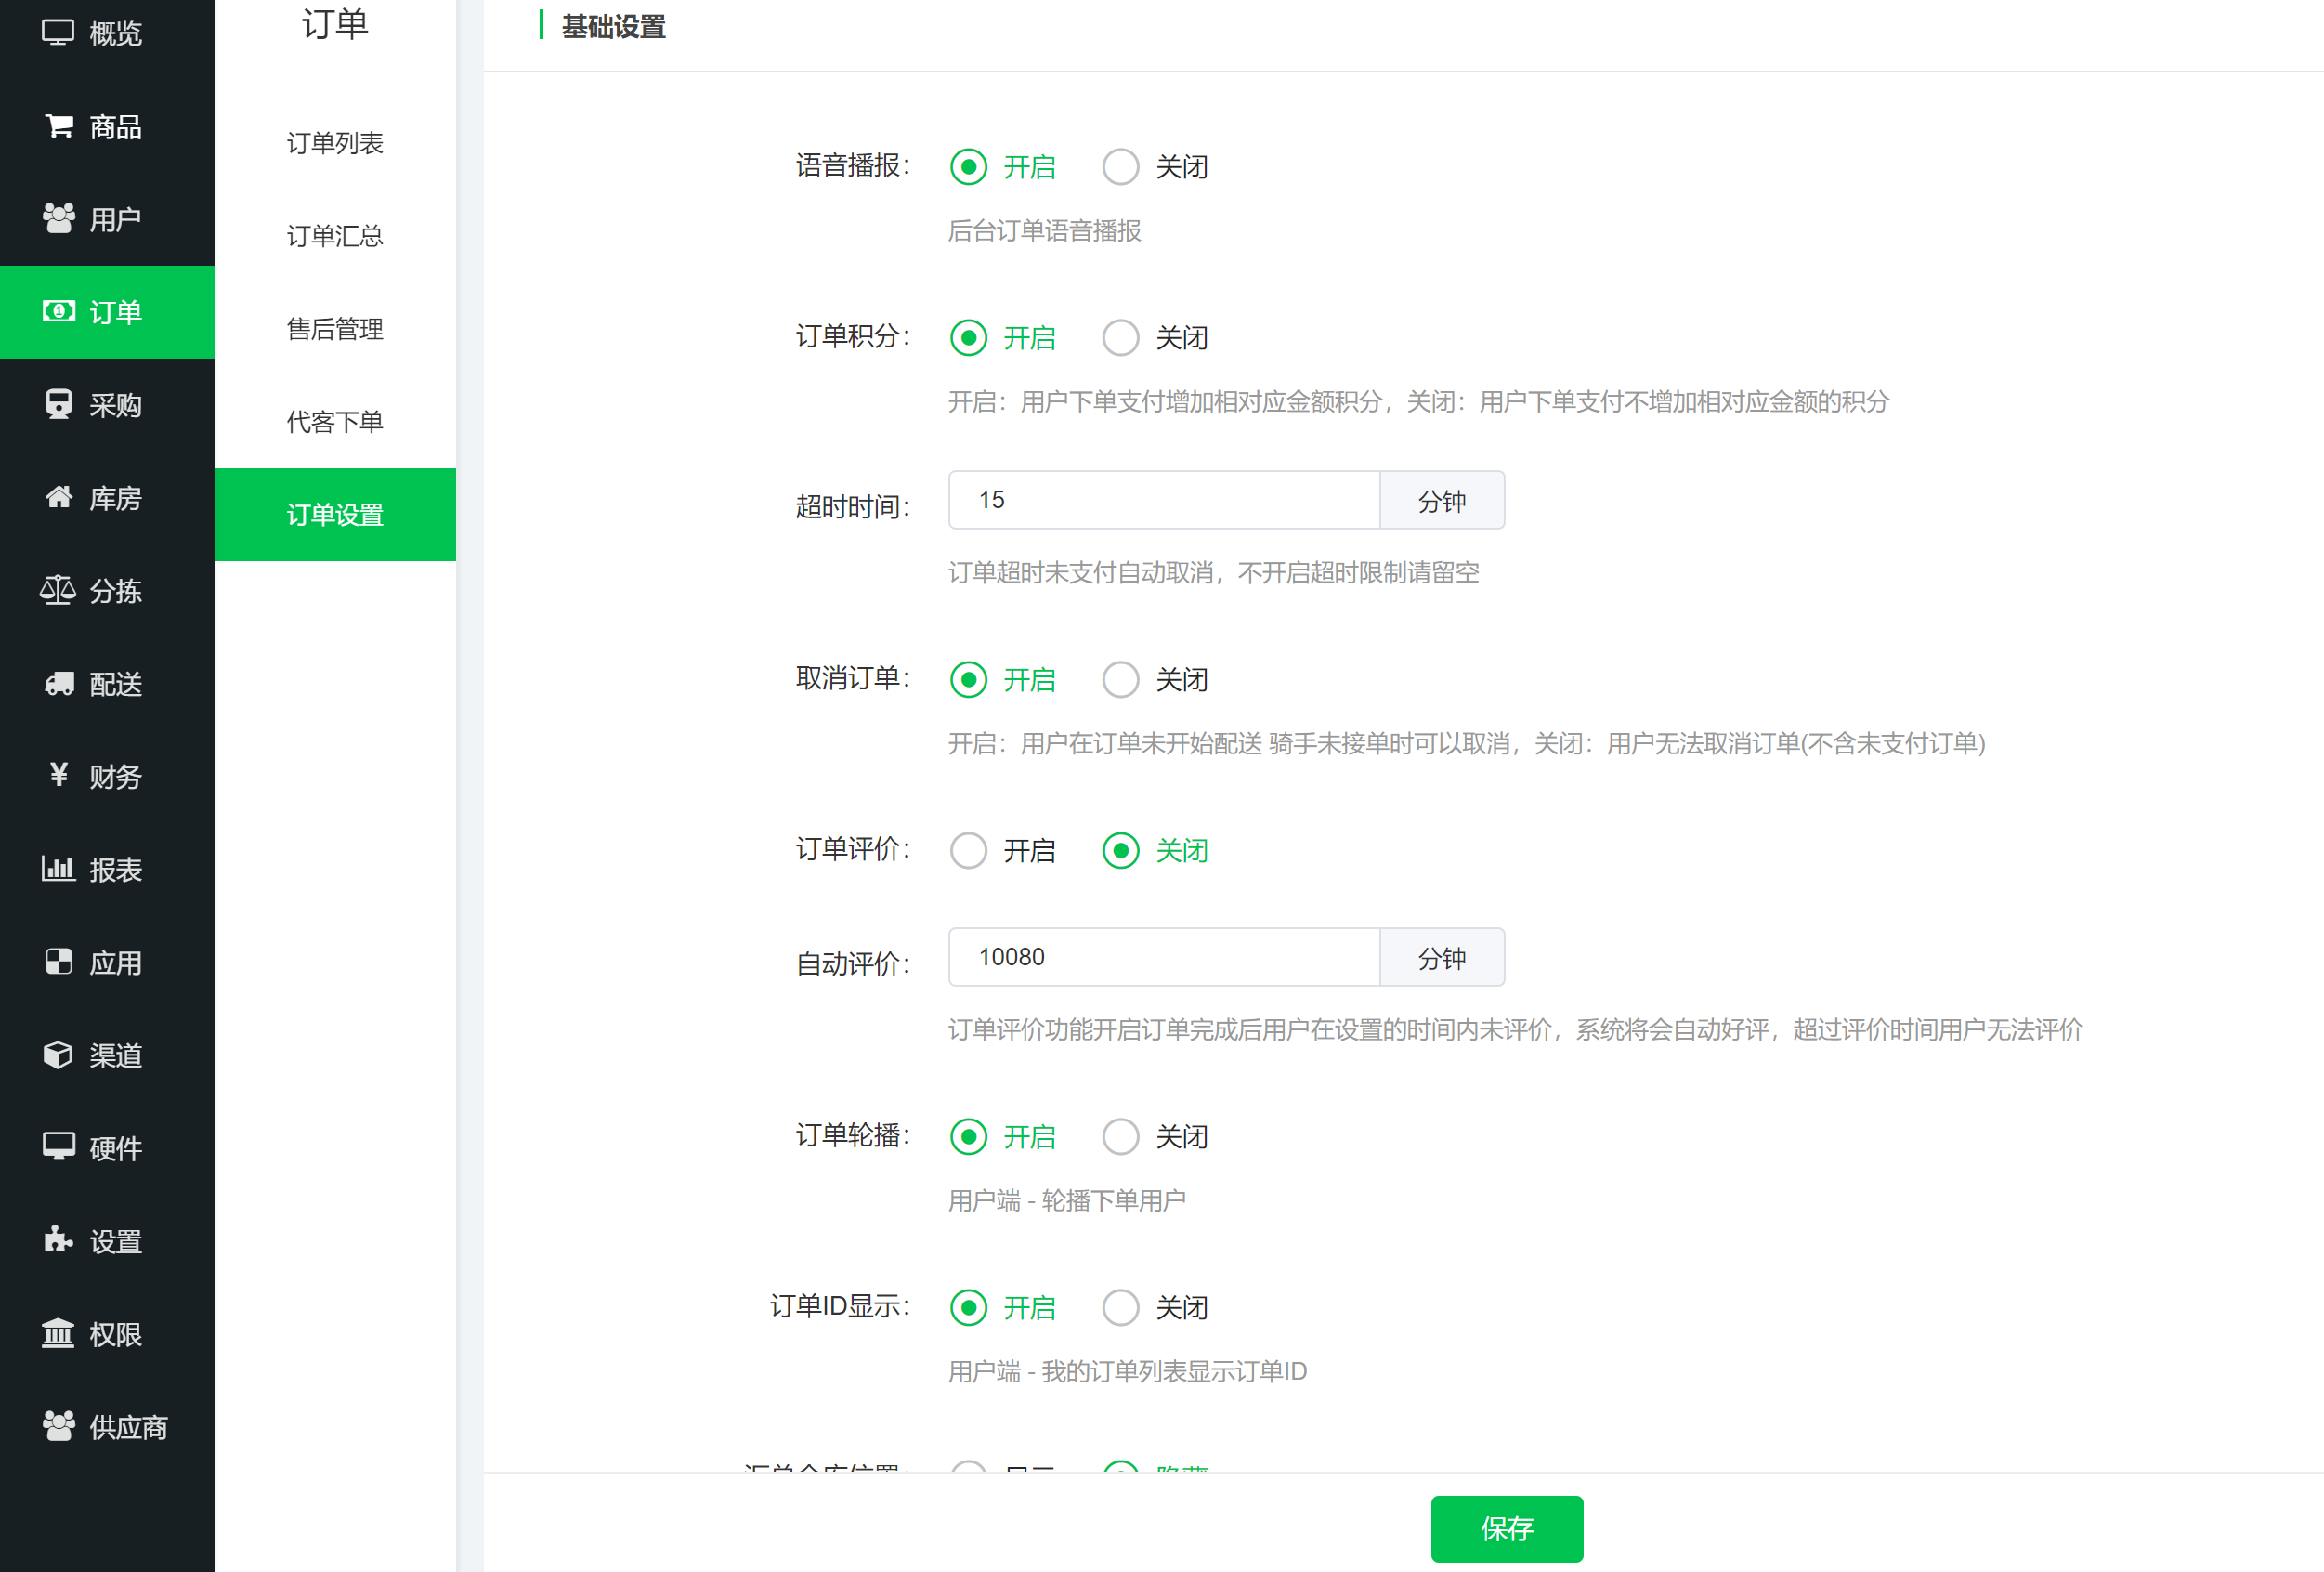The height and width of the screenshot is (1572, 2324).
Task: Disable 语音播报 by selecting 关闭
Action: click(x=1120, y=166)
